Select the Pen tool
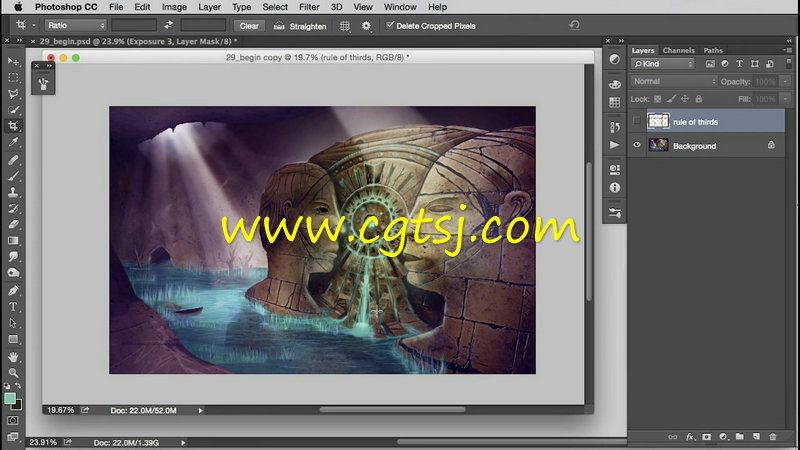 pos(13,291)
